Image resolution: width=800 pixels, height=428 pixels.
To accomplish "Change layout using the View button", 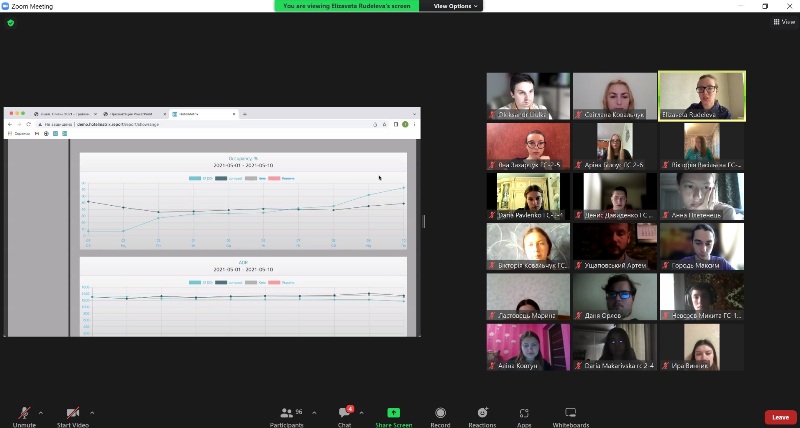I will [x=784, y=21].
